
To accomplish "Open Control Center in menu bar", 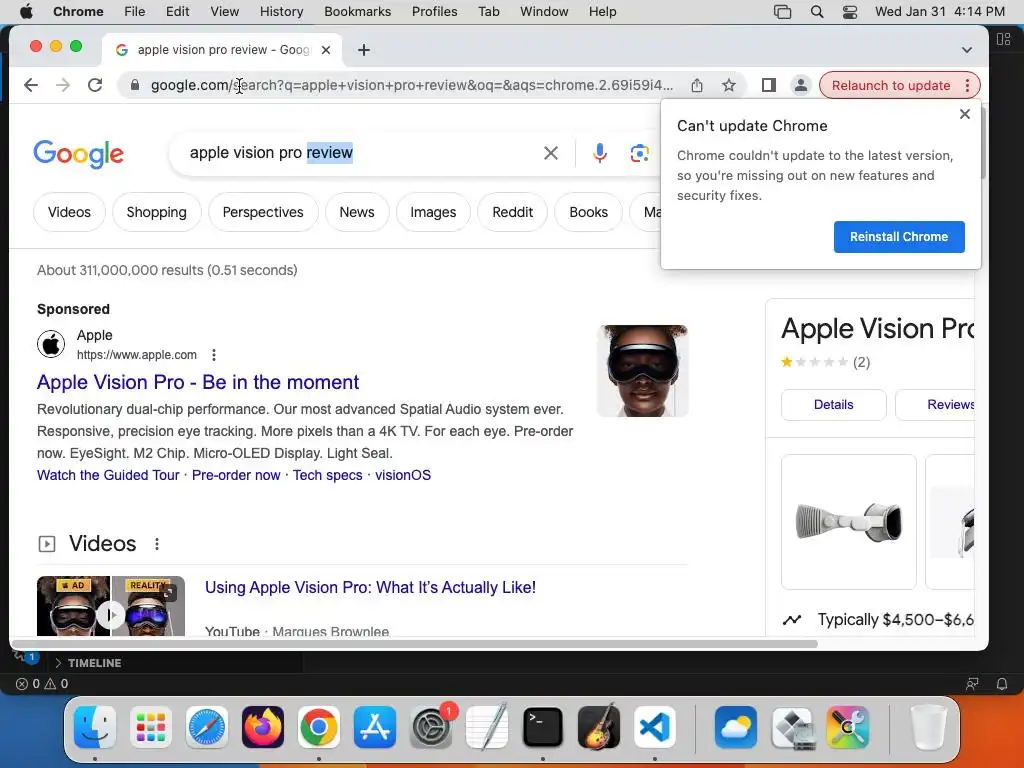I will click(850, 12).
